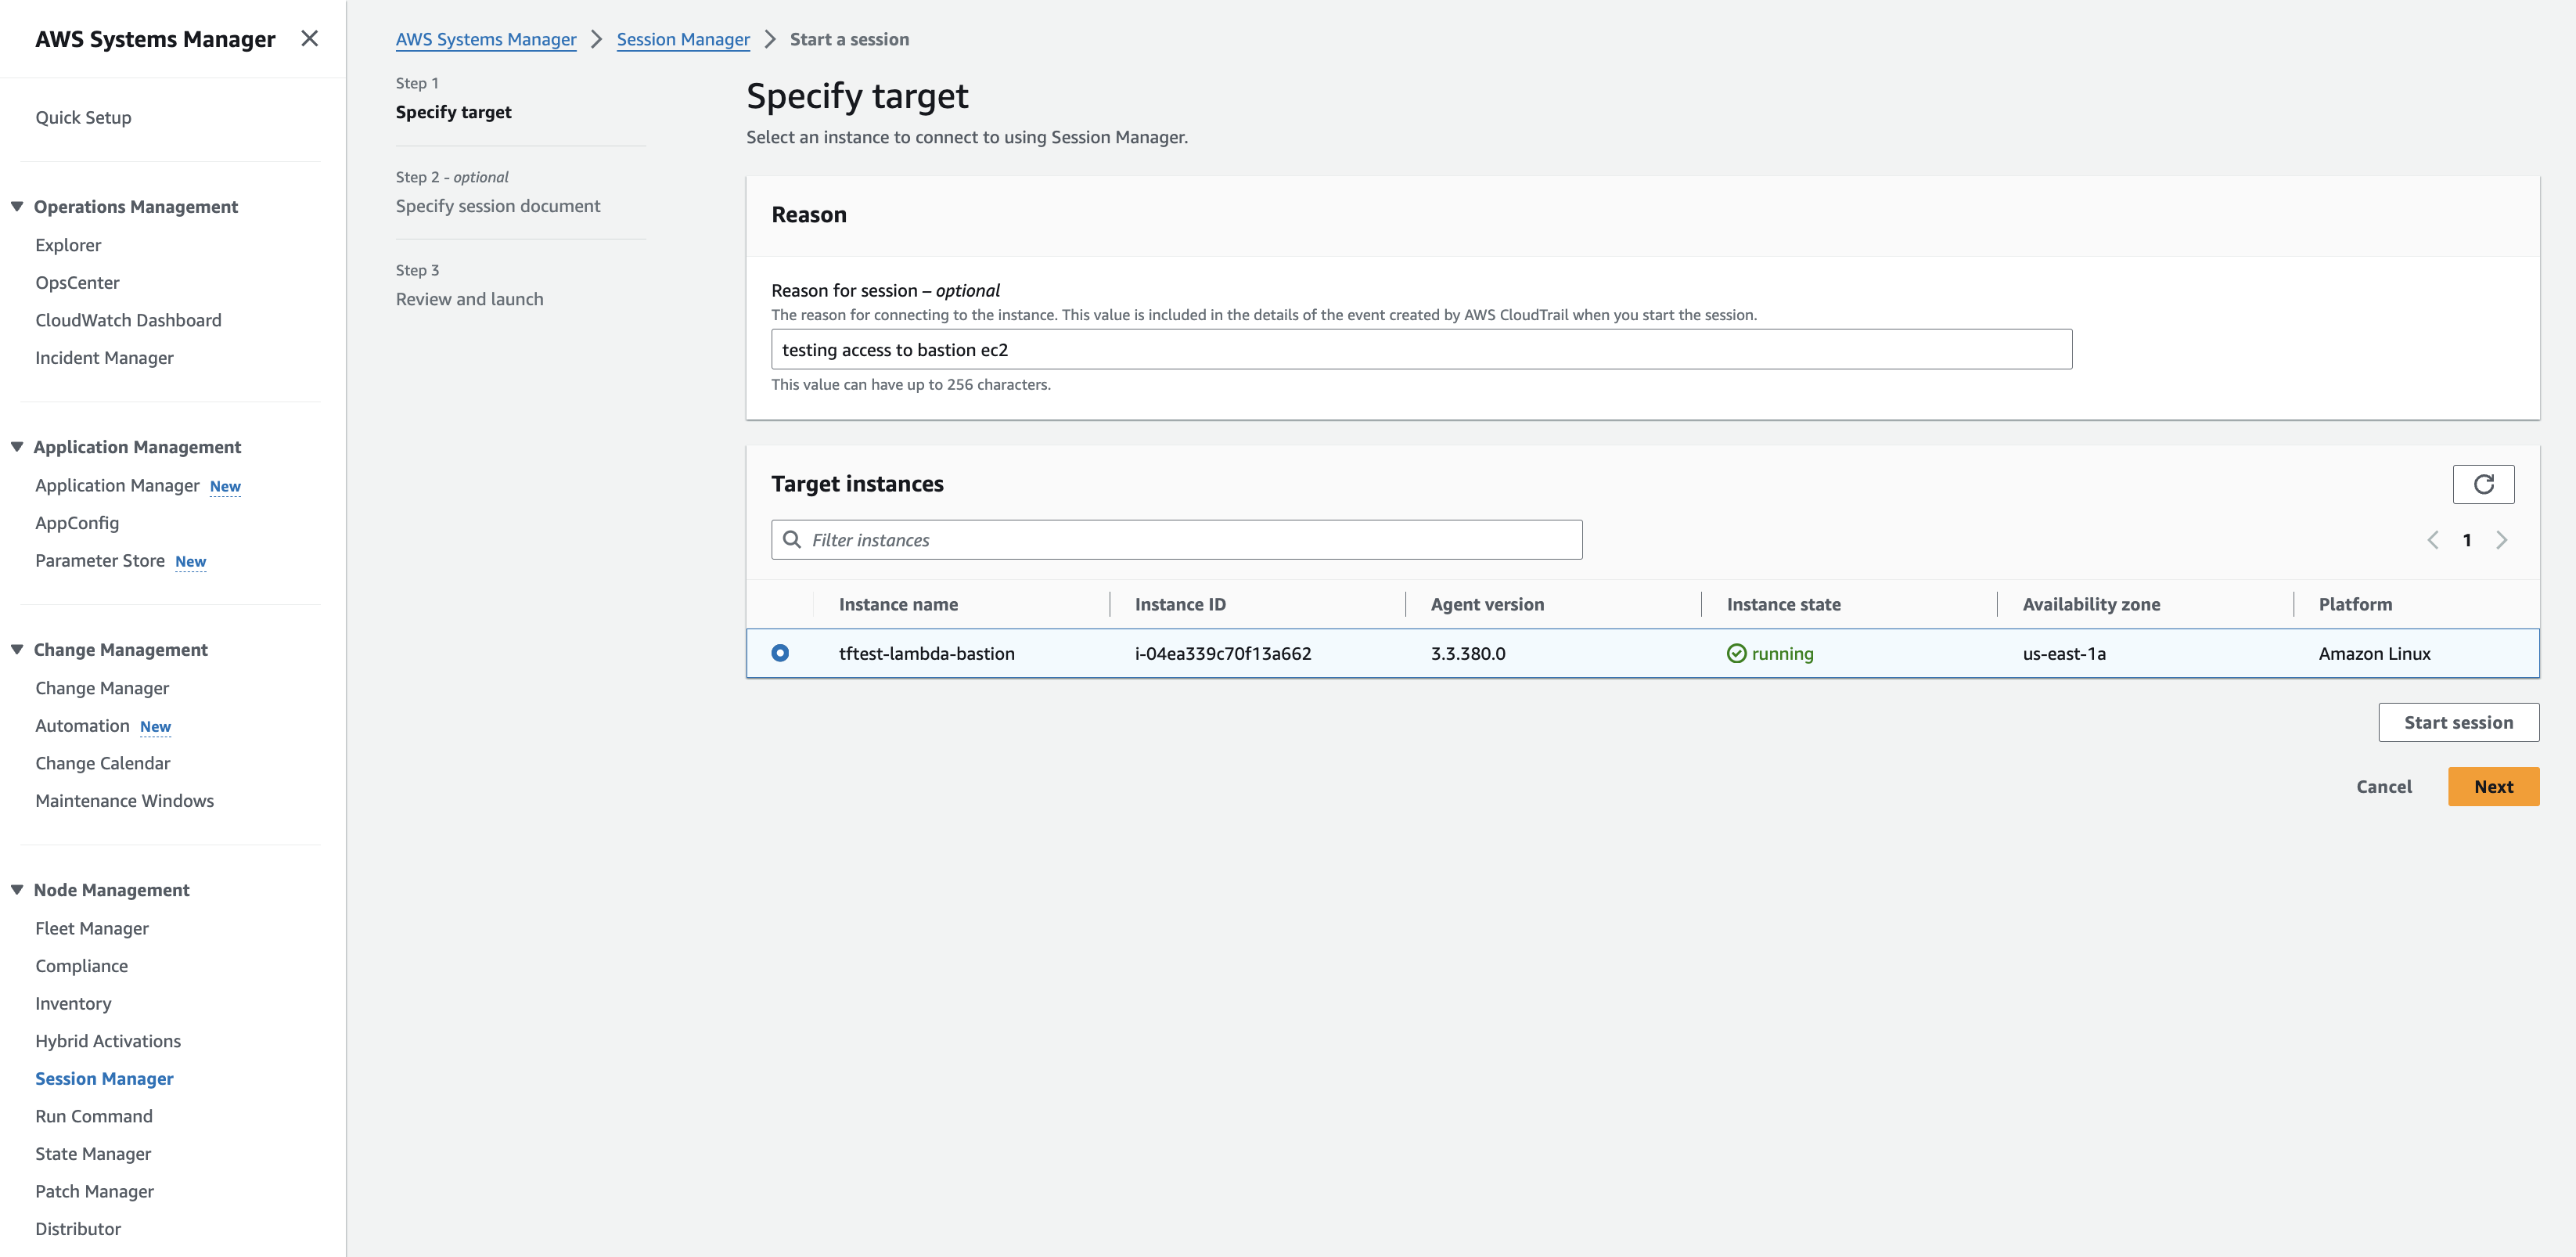Close the AWS Systems Manager sidebar

(x=309, y=38)
